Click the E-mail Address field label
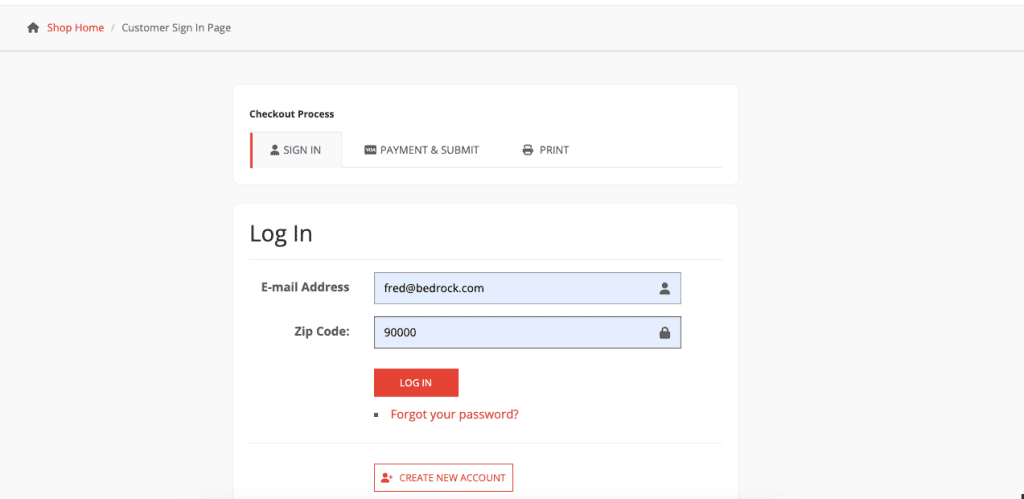This screenshot has height=499, width=1024. [x=305, y=287]
